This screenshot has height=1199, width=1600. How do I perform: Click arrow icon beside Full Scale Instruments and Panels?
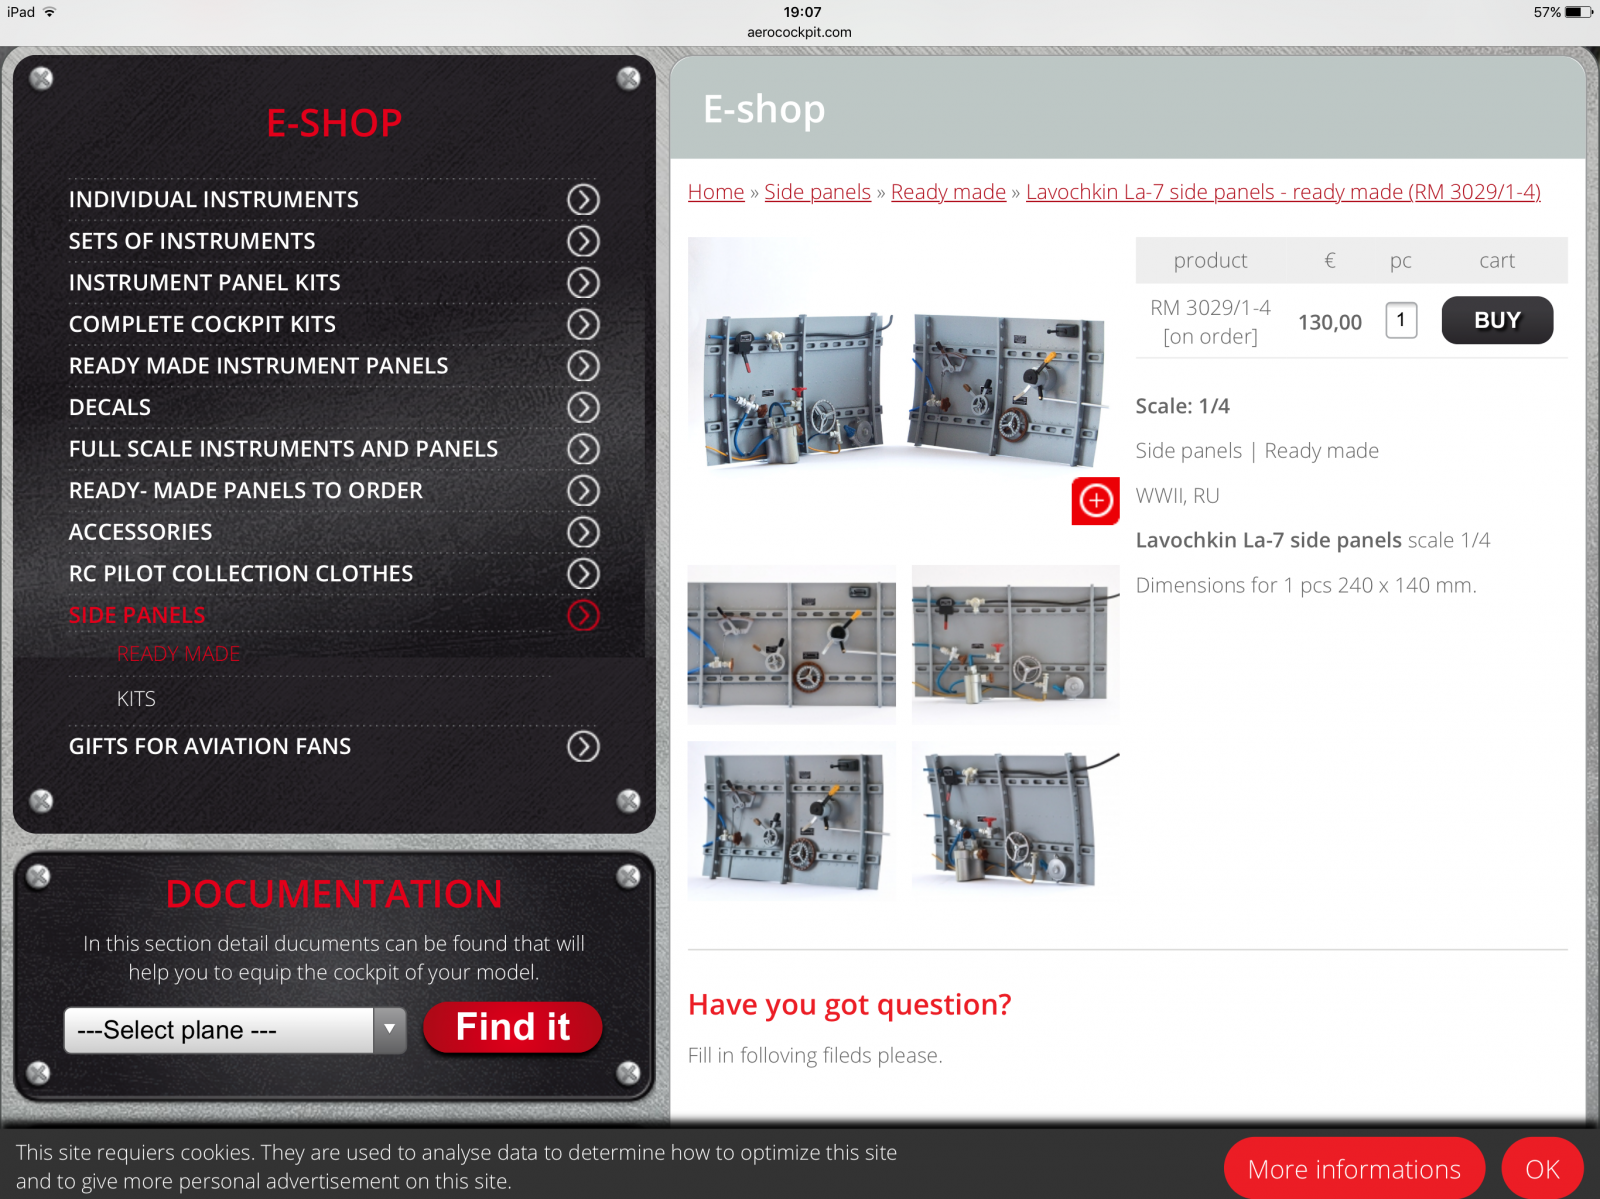click(x=583, y=449)
